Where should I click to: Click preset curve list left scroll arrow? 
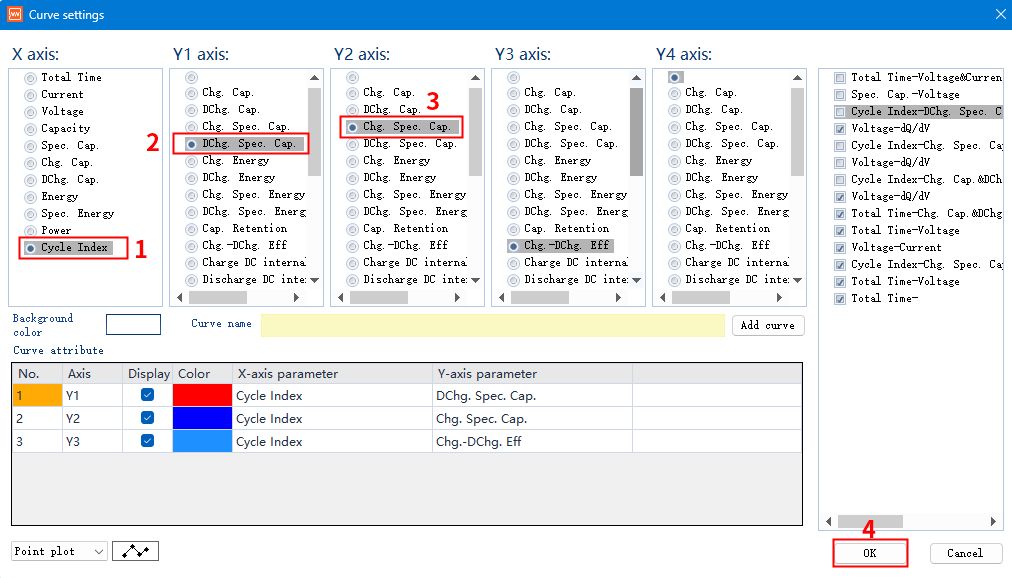point(829,521)
